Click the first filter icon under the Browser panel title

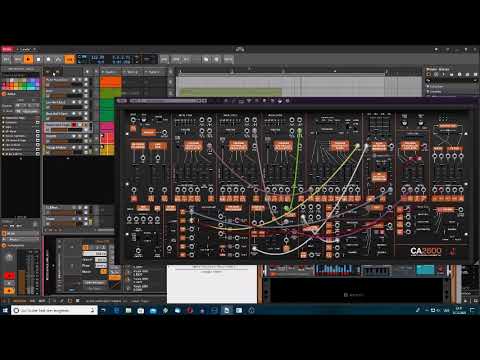click(x=429, y=74)
